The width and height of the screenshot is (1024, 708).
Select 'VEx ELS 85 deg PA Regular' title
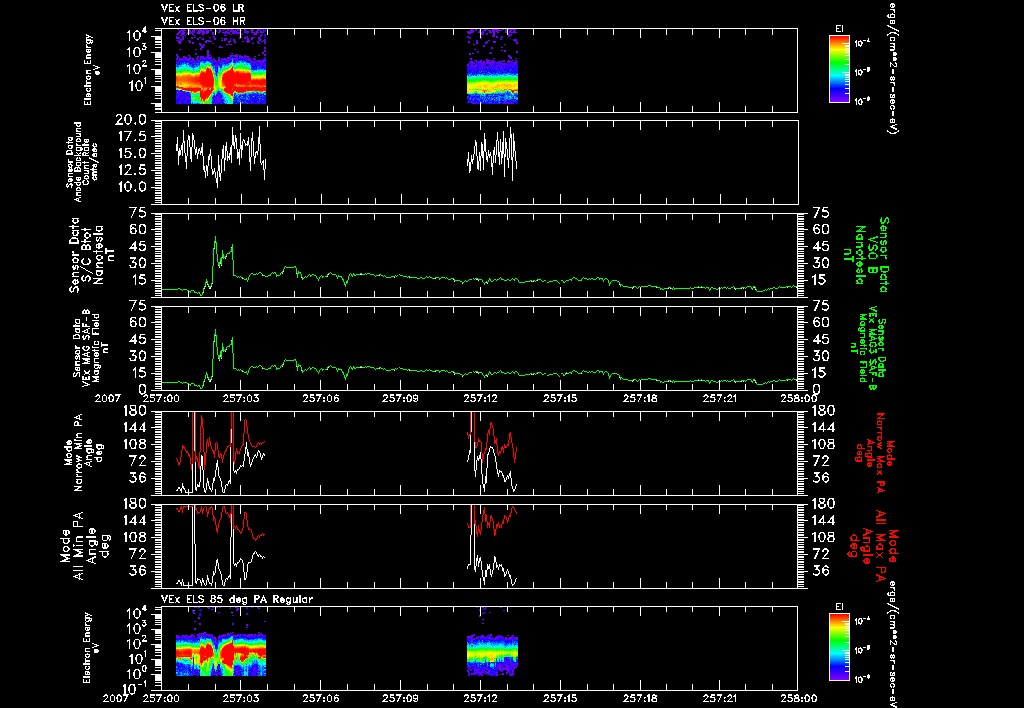237,599
